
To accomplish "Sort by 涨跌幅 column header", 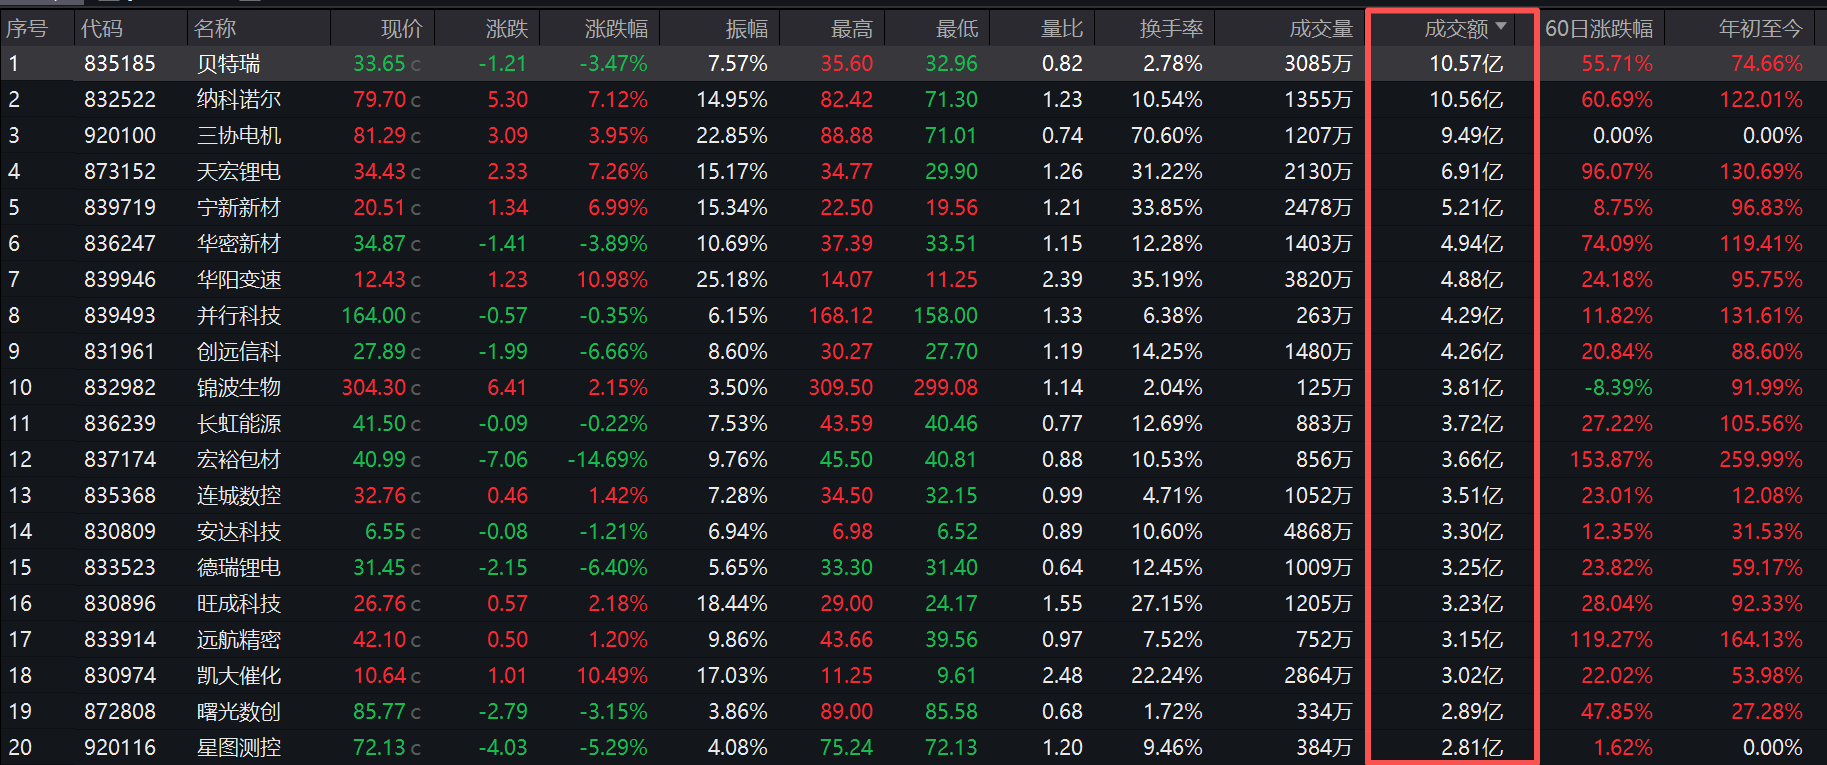I will 616,29.
